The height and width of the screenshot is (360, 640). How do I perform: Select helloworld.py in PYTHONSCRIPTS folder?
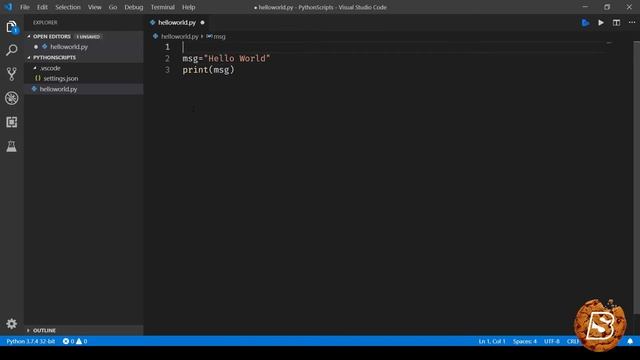(x=58, y=89)
